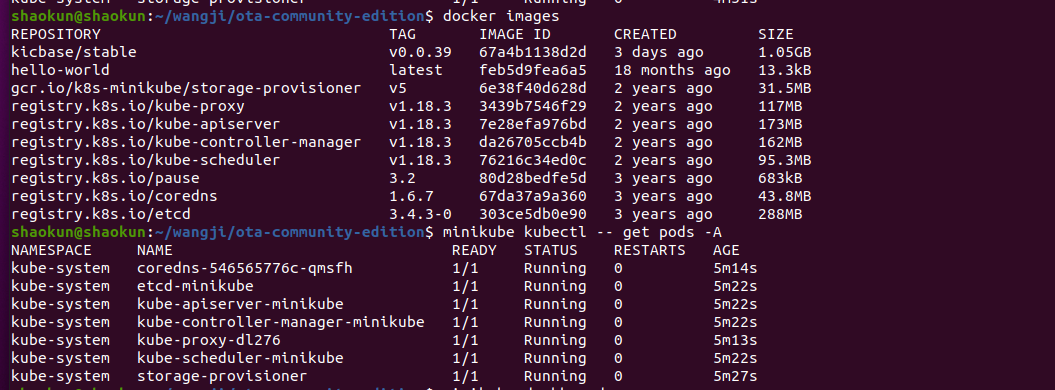Image resolution: width=1055 pixels, height=390 pixels.
Task: Click the storage-provisioner pod age 5m27s
Action: point(735,377)
